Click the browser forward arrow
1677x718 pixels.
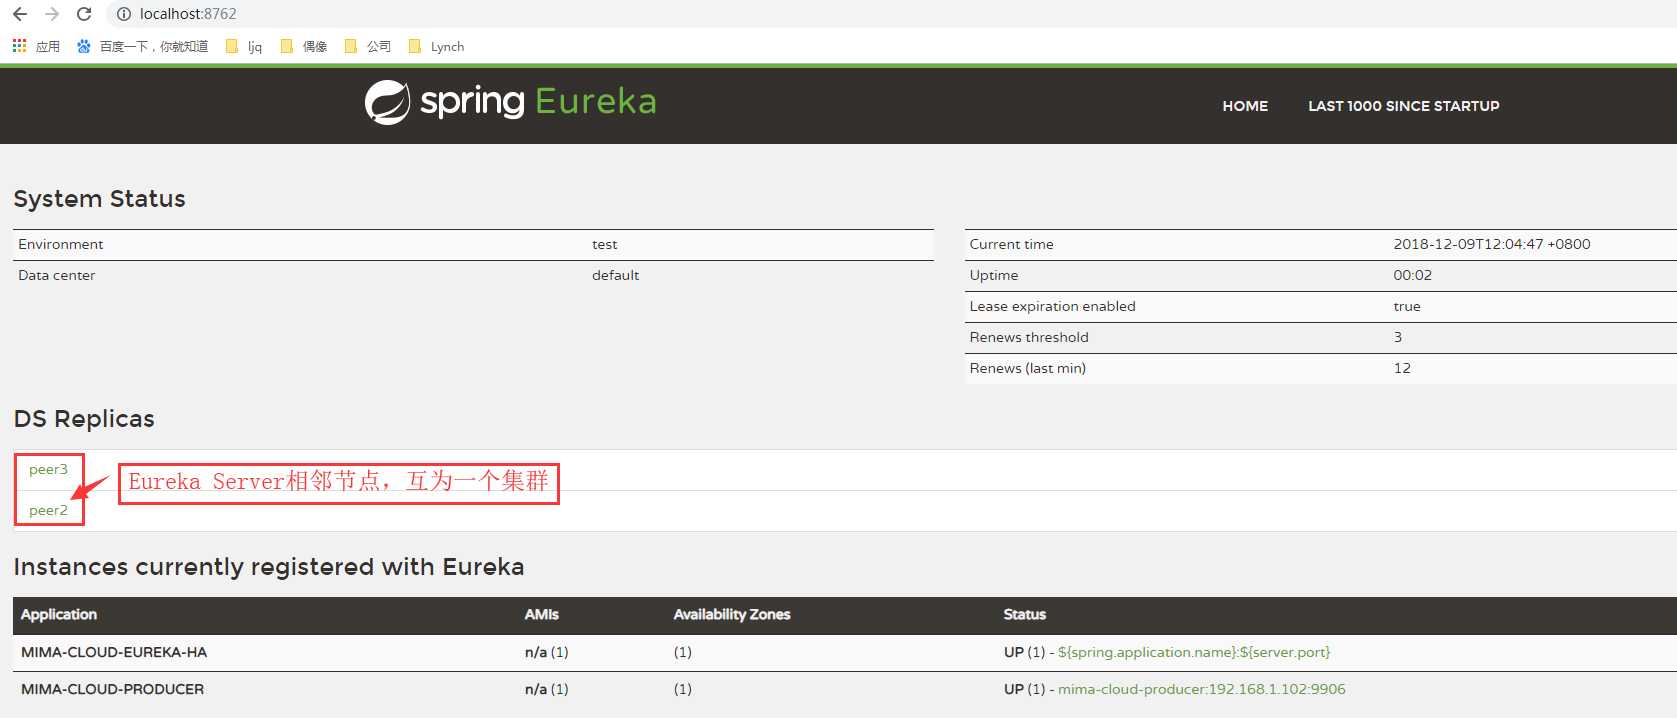pos(52,14)
